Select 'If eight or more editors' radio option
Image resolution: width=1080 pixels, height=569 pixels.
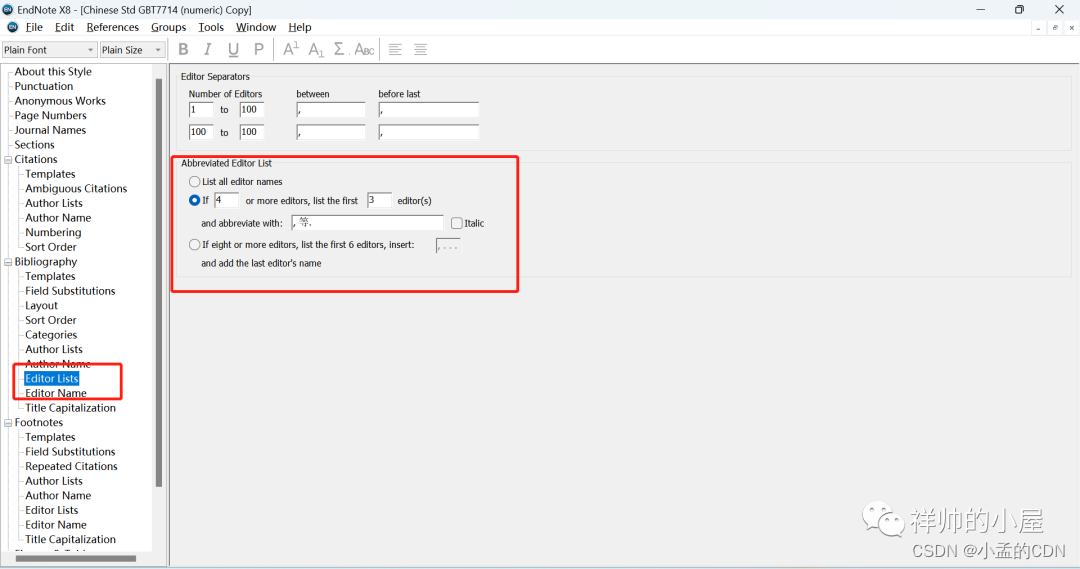pos(194,245)
